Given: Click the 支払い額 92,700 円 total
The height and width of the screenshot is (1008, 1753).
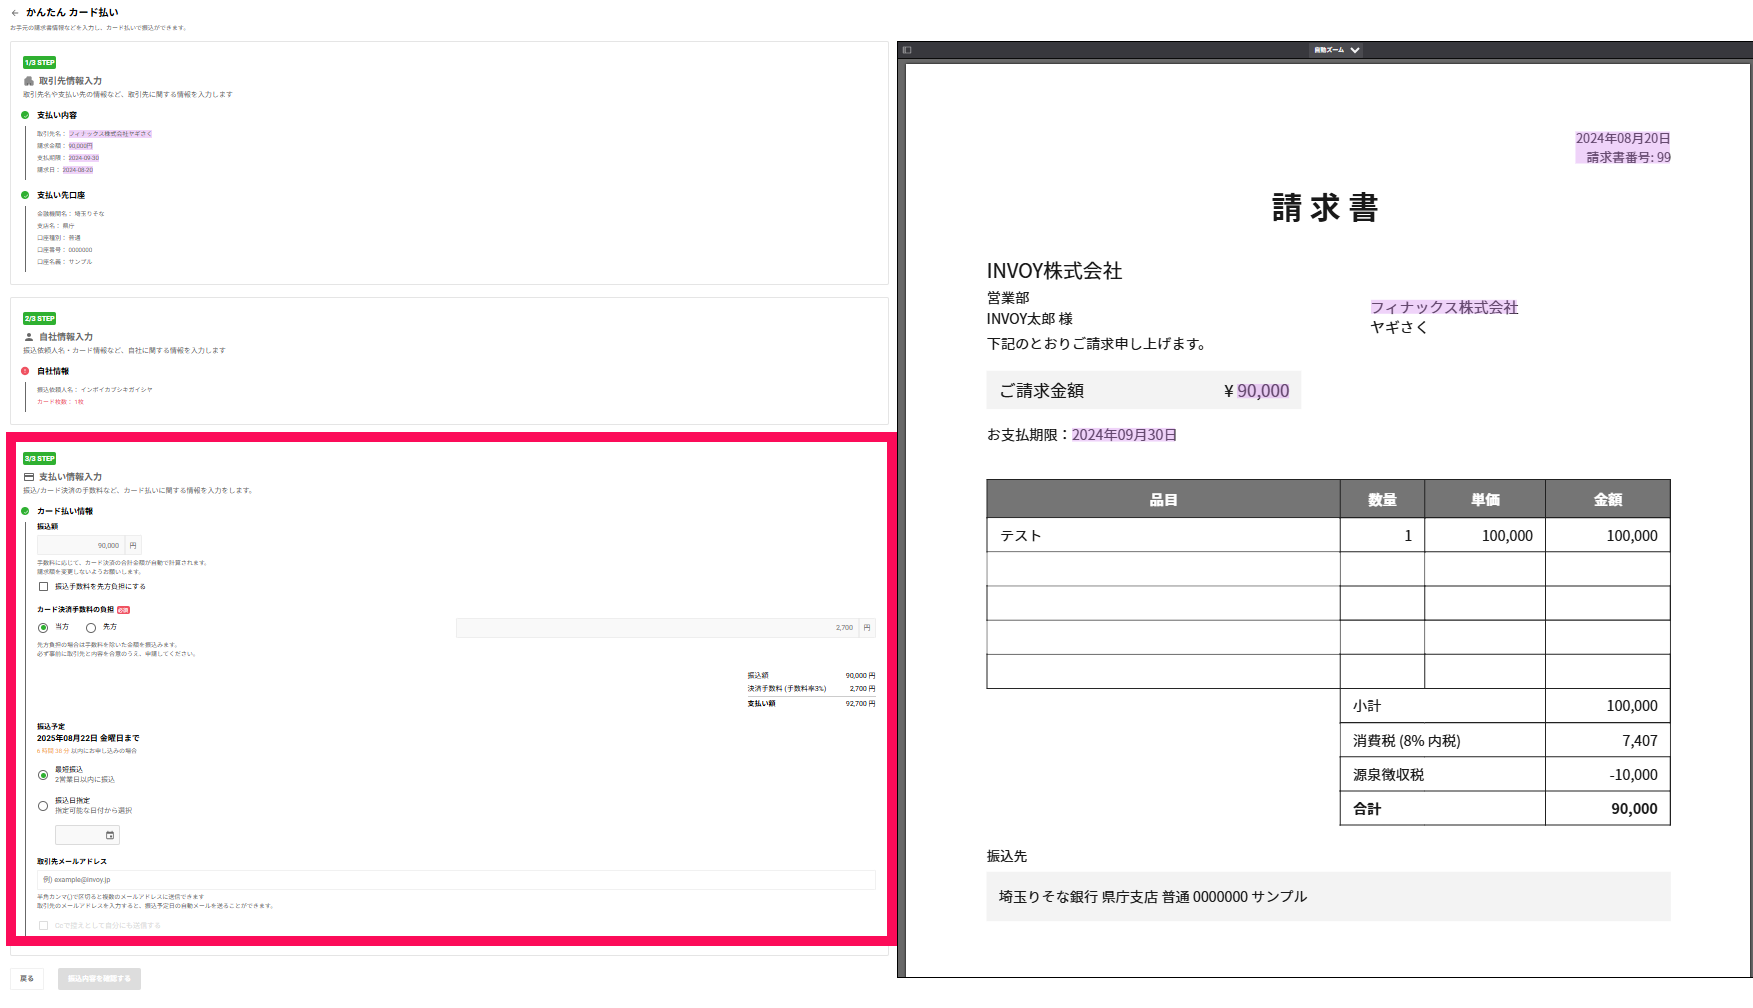Looking at the screenshot, I should coord(811,704).
